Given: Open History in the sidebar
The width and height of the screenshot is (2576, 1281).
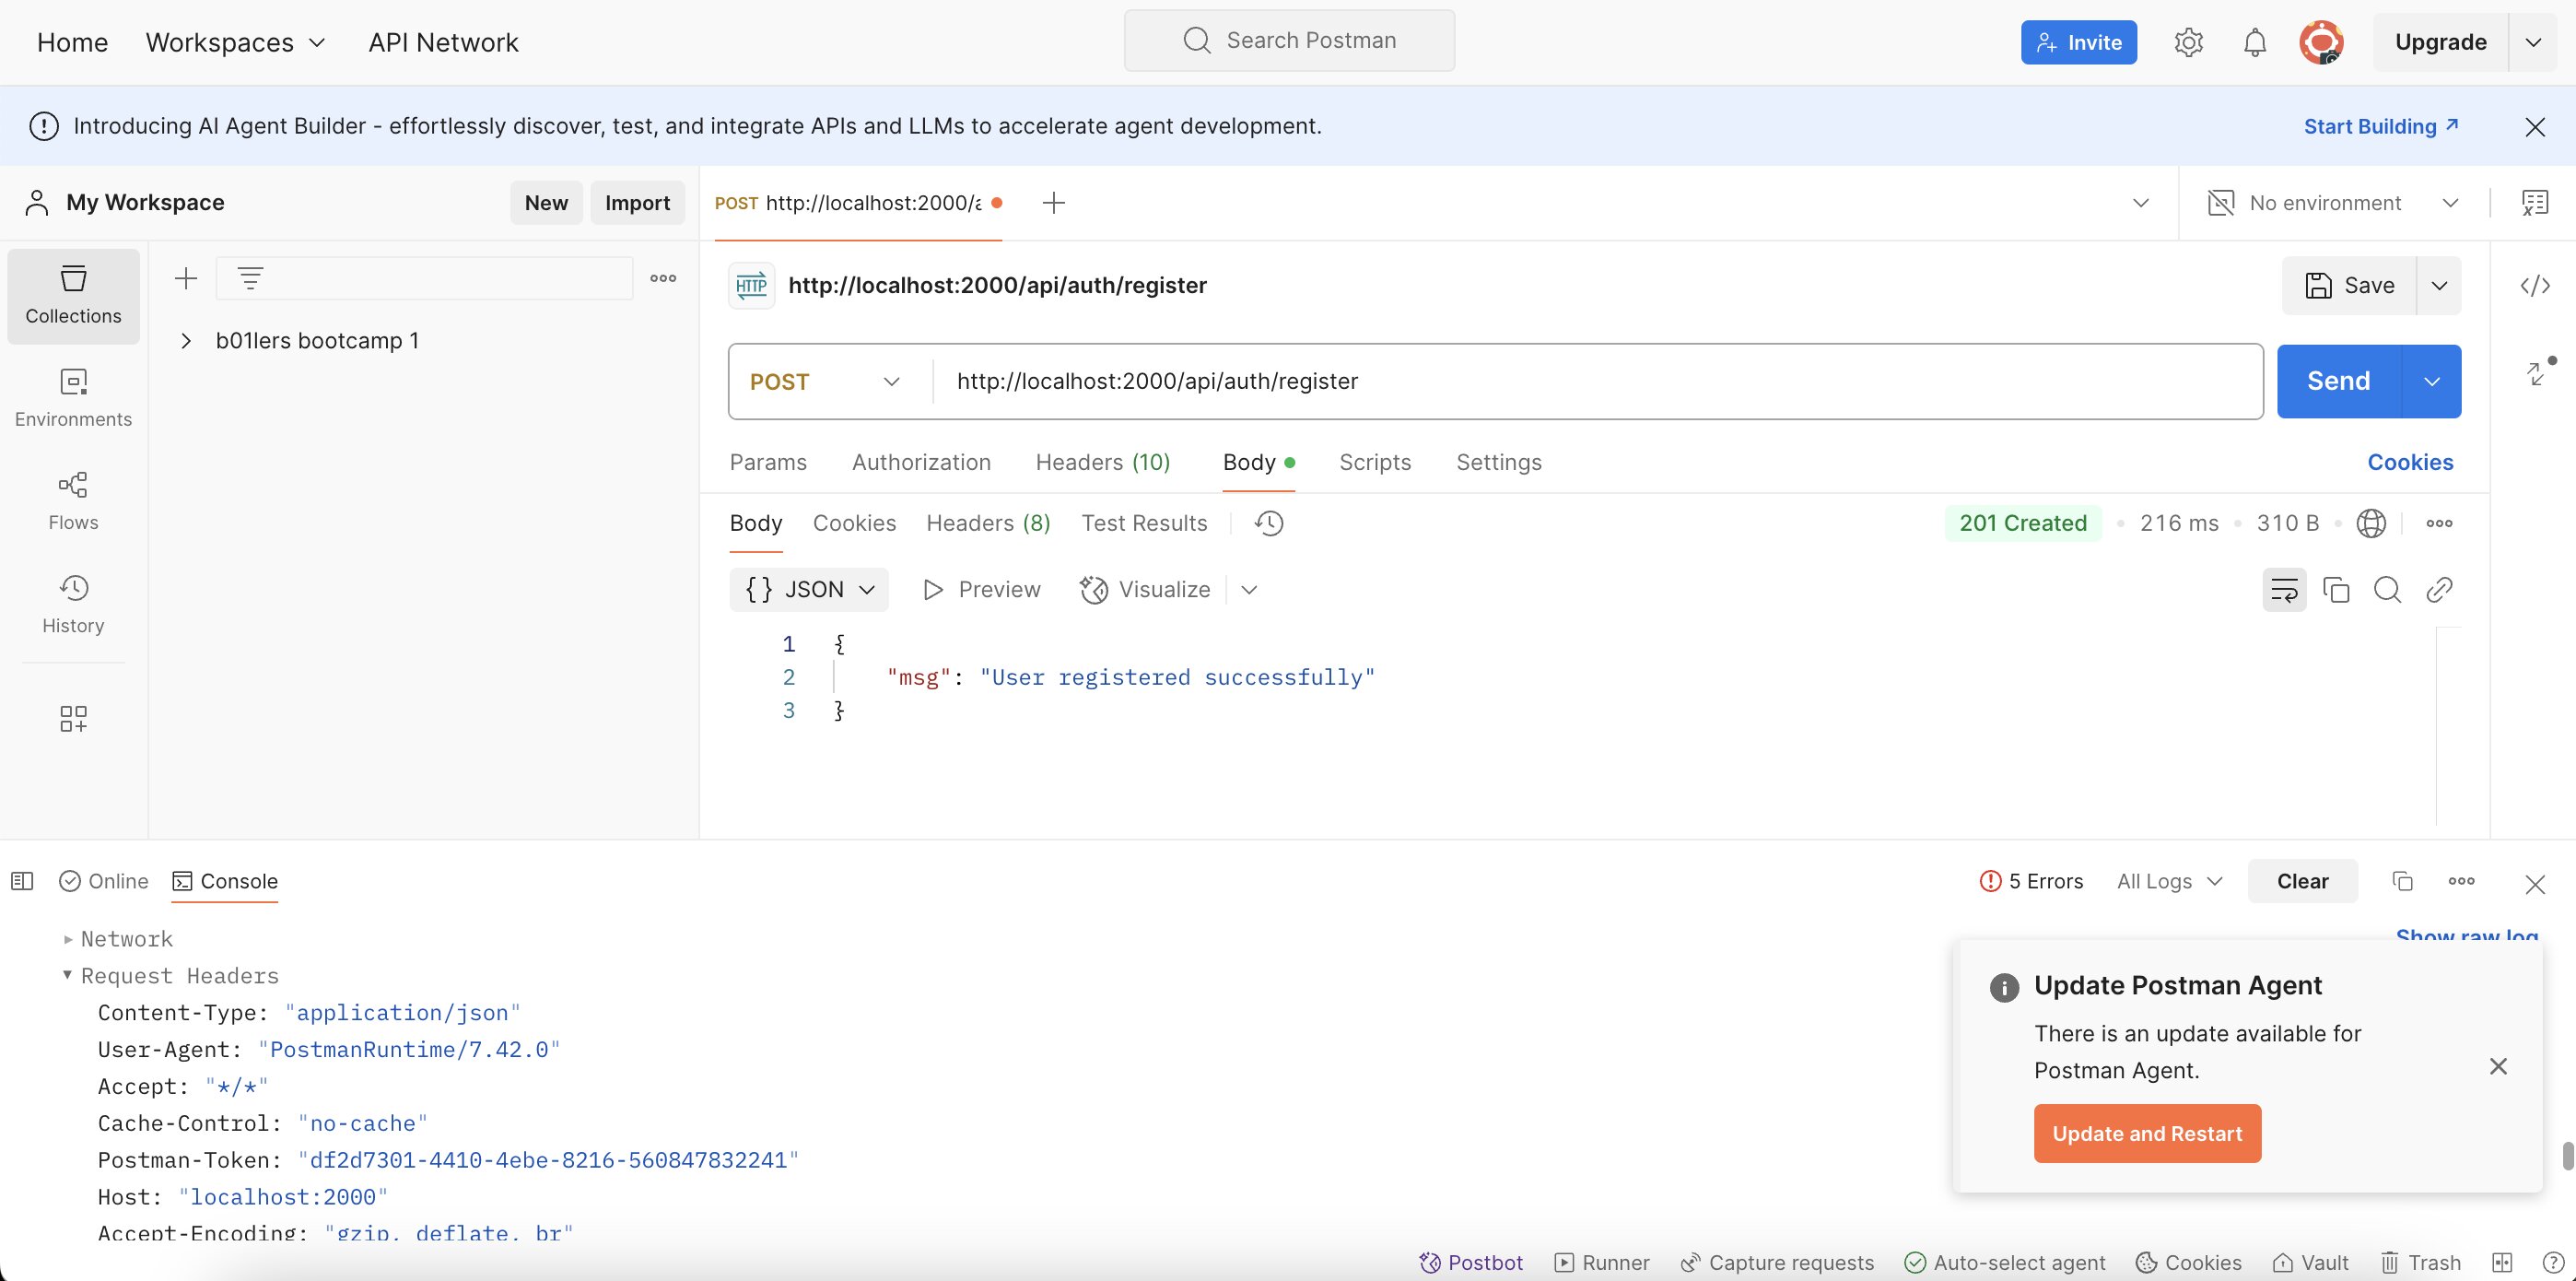Looking at the screenshot, I should (x=73, y=604).
